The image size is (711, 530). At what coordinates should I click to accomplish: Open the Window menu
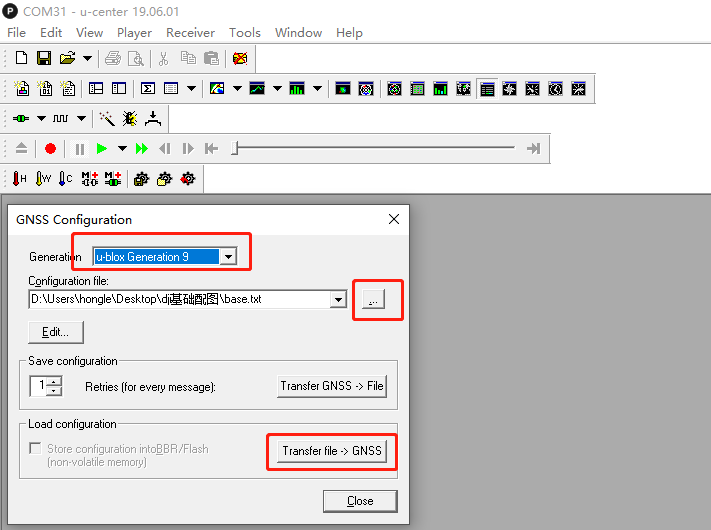298,33
